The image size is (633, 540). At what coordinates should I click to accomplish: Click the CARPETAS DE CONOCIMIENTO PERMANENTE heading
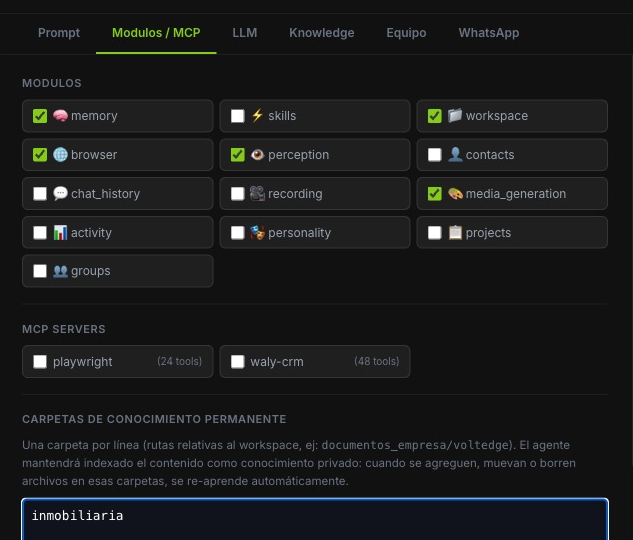click(154, 419)
